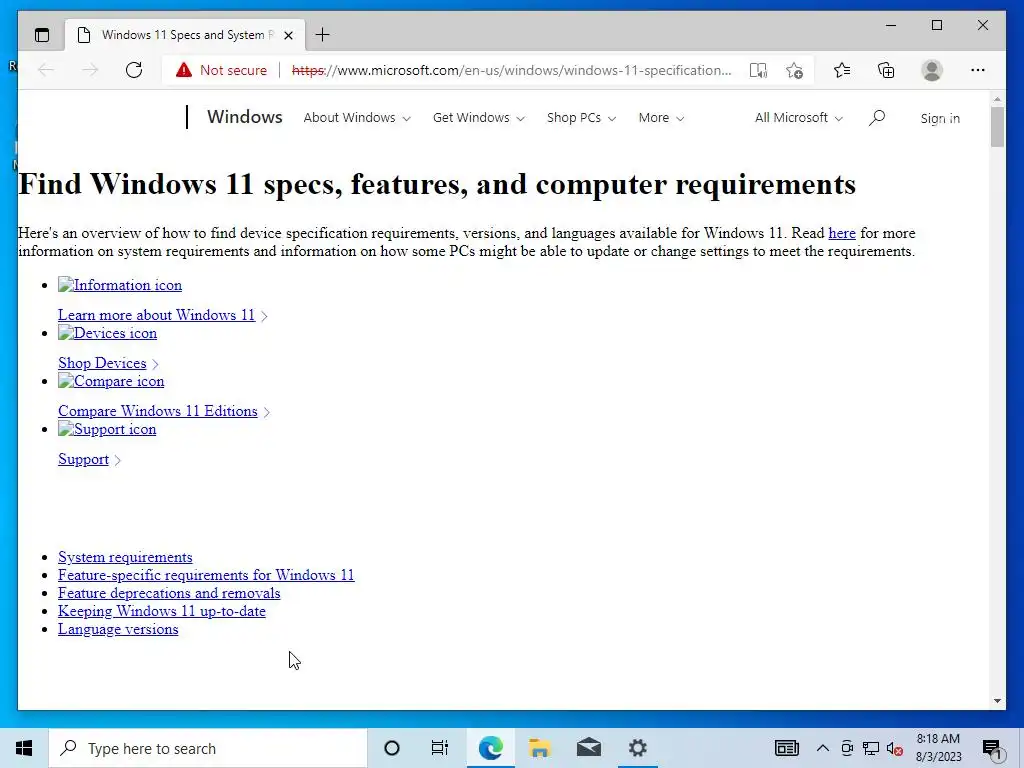This screenshot has width=1024, height=768.
Task: Open Learn more about Windows 11
Action: [156, 315]
